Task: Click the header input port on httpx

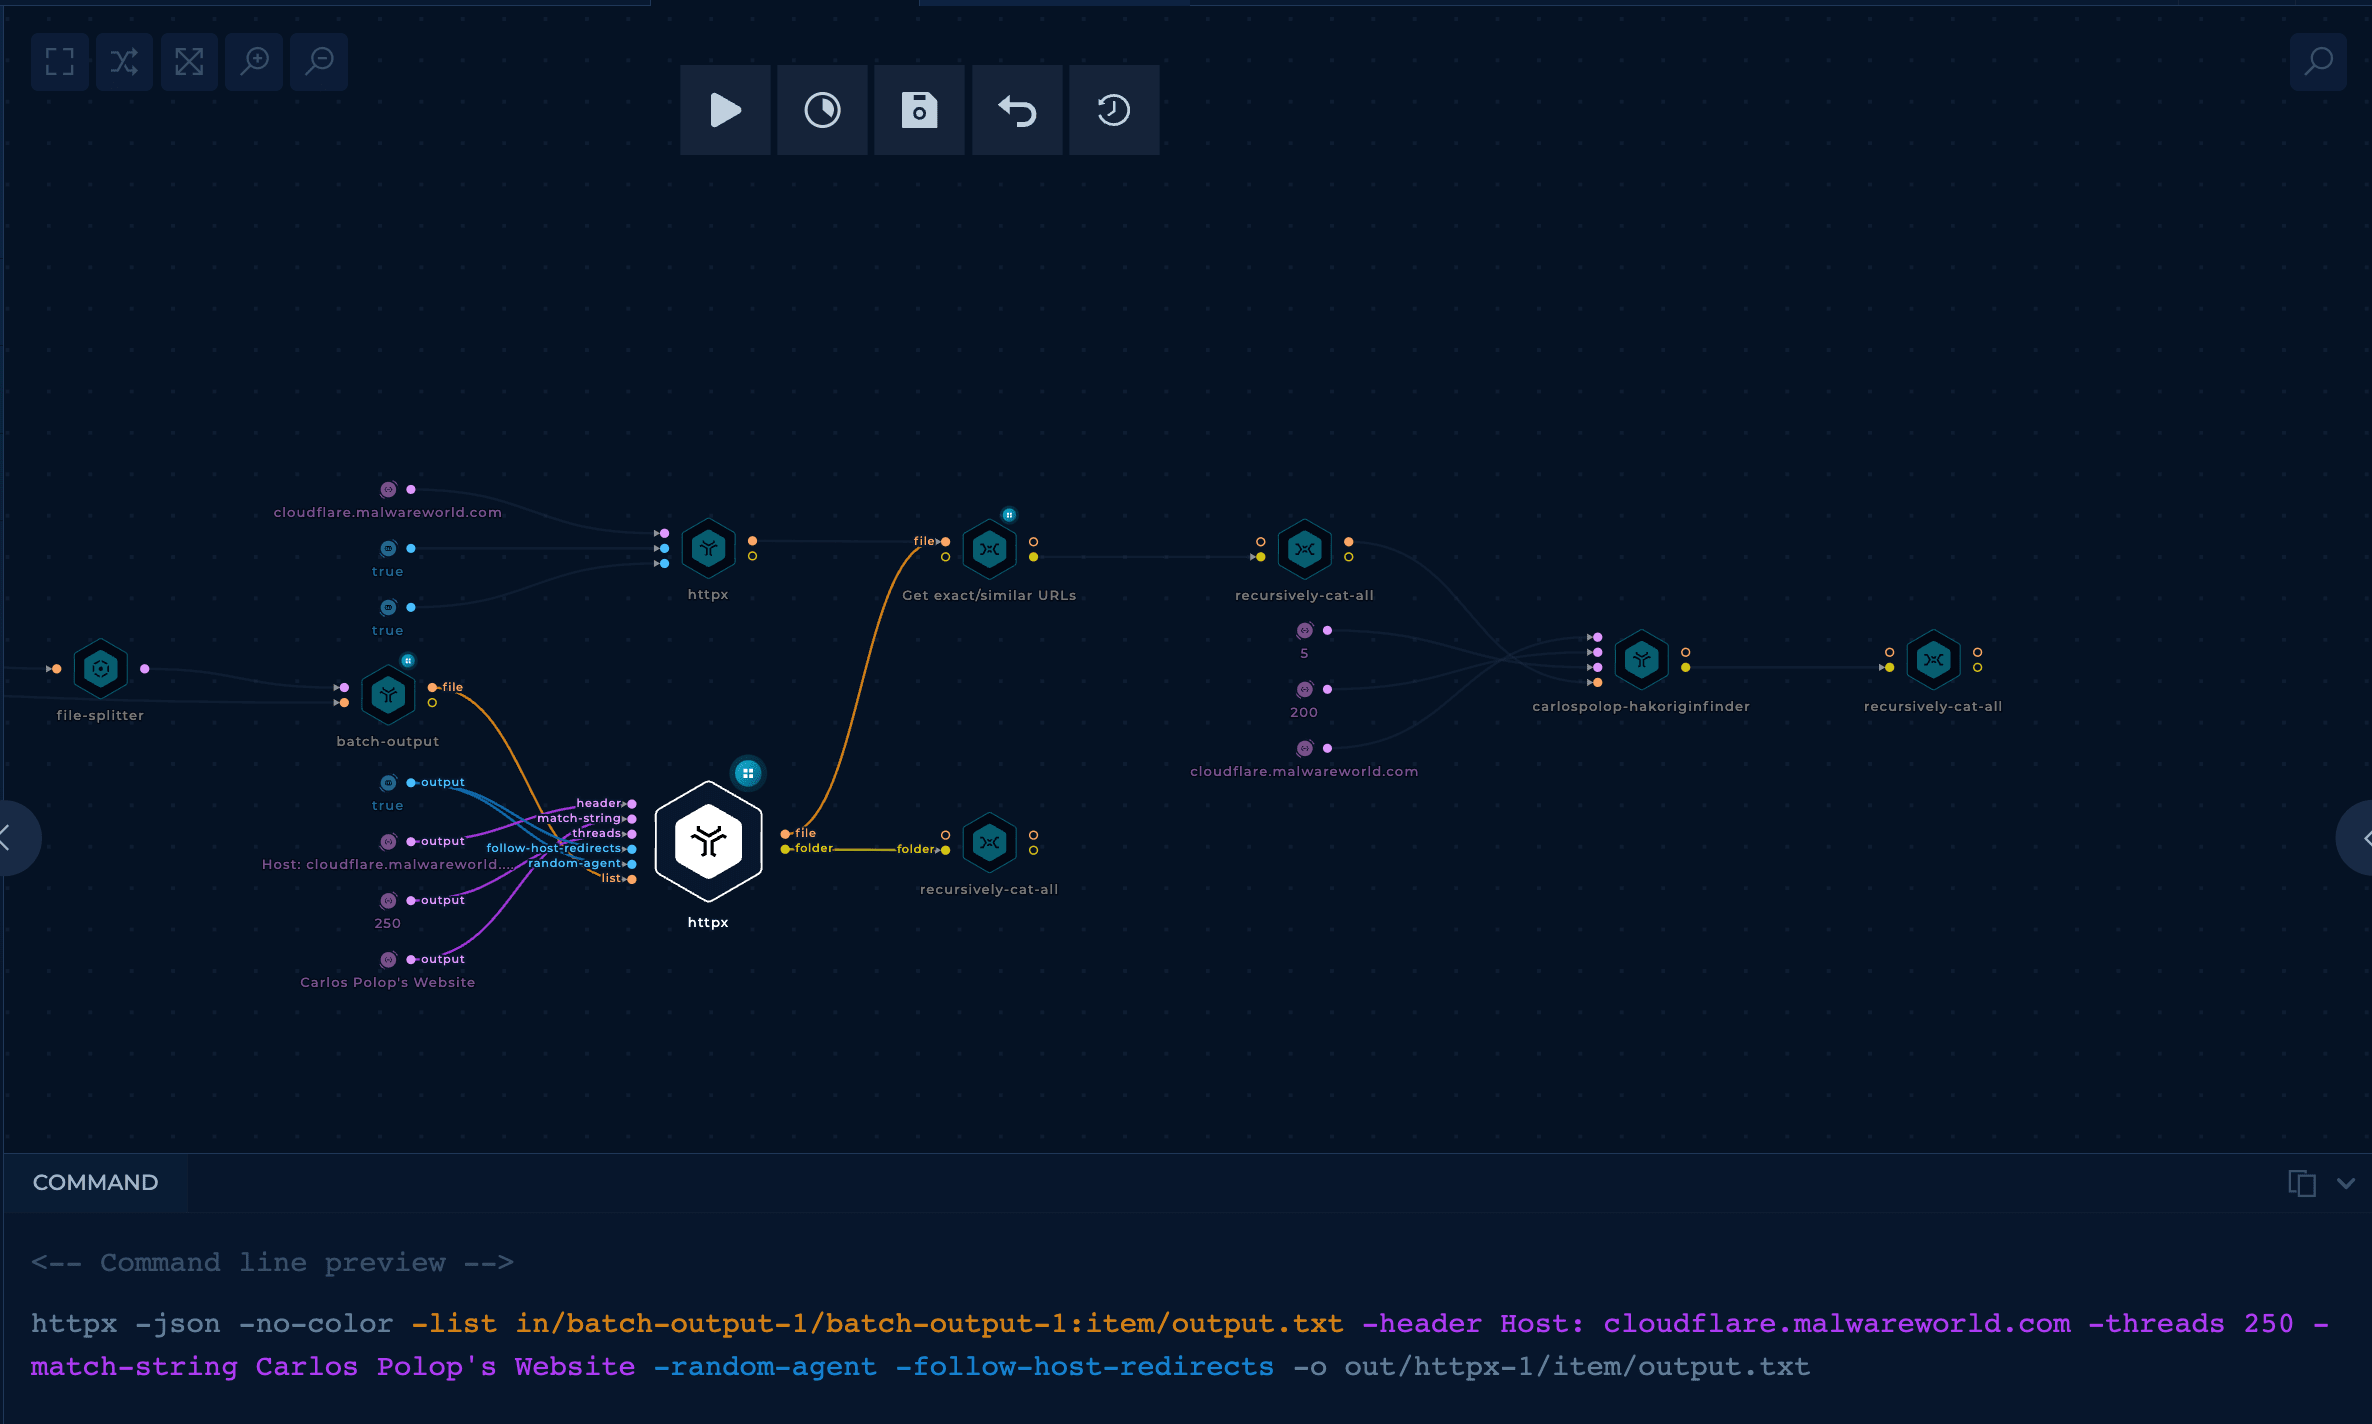Action: tap(632, 804)
